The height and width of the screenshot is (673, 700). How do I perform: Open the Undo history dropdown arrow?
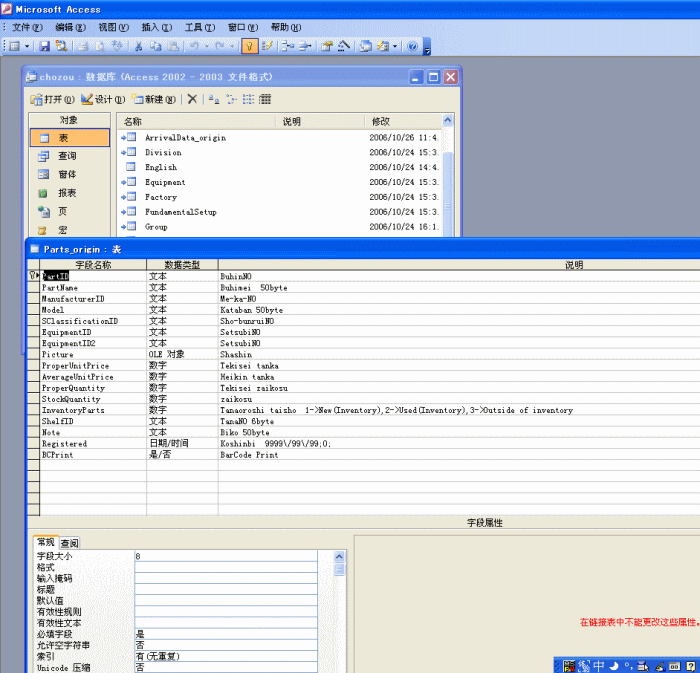click(207, 46)
